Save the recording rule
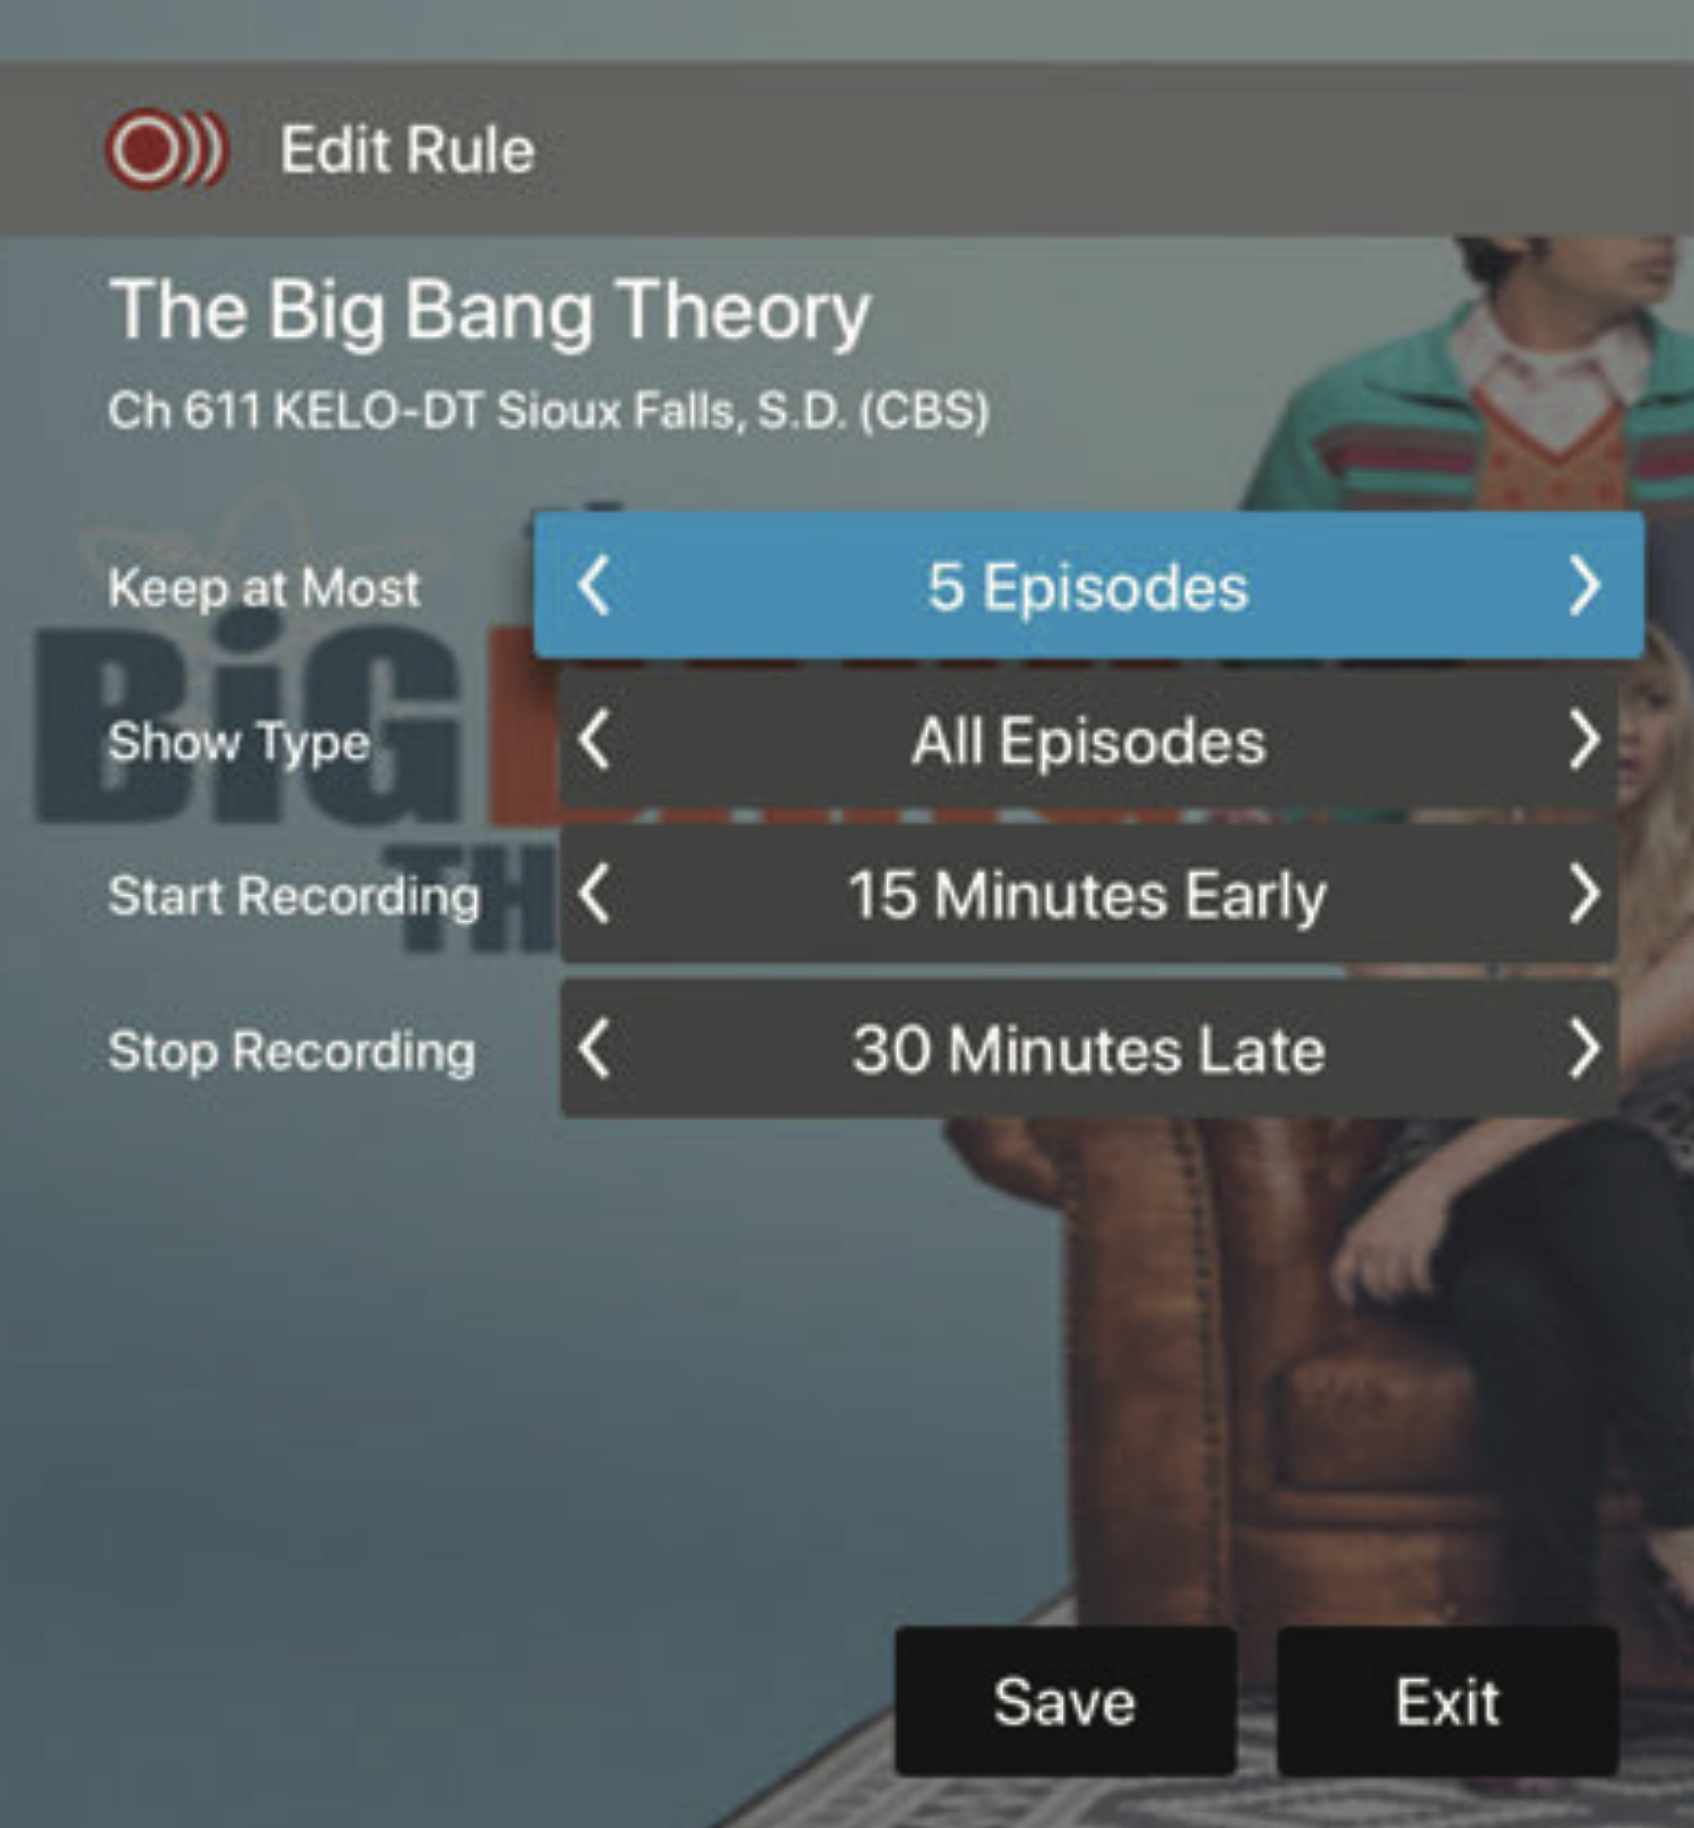 [x=1065, y=1702]
